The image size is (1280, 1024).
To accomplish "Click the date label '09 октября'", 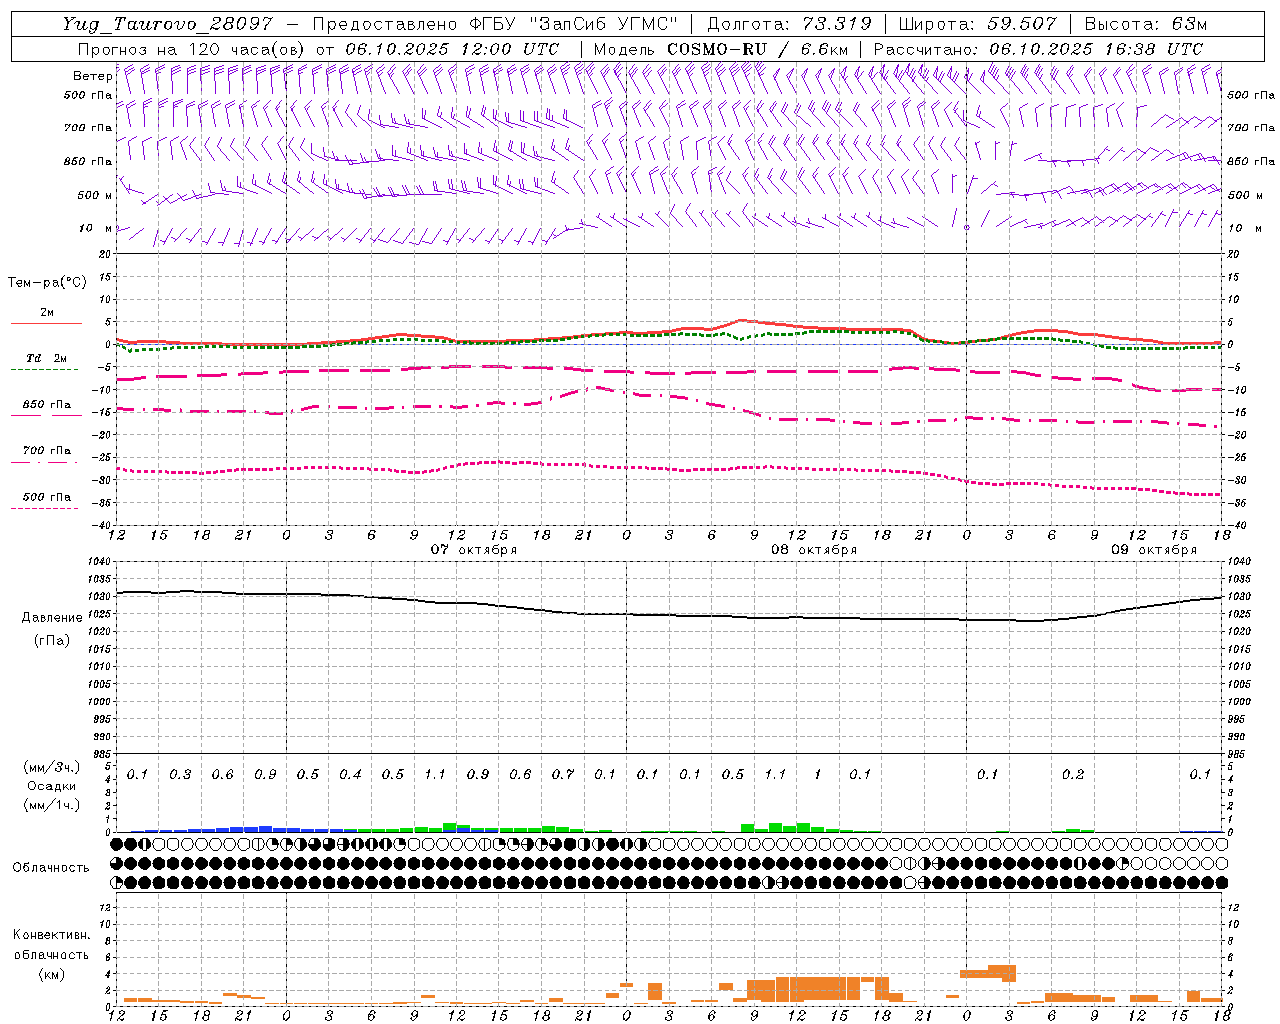I will coord(1154,550).
